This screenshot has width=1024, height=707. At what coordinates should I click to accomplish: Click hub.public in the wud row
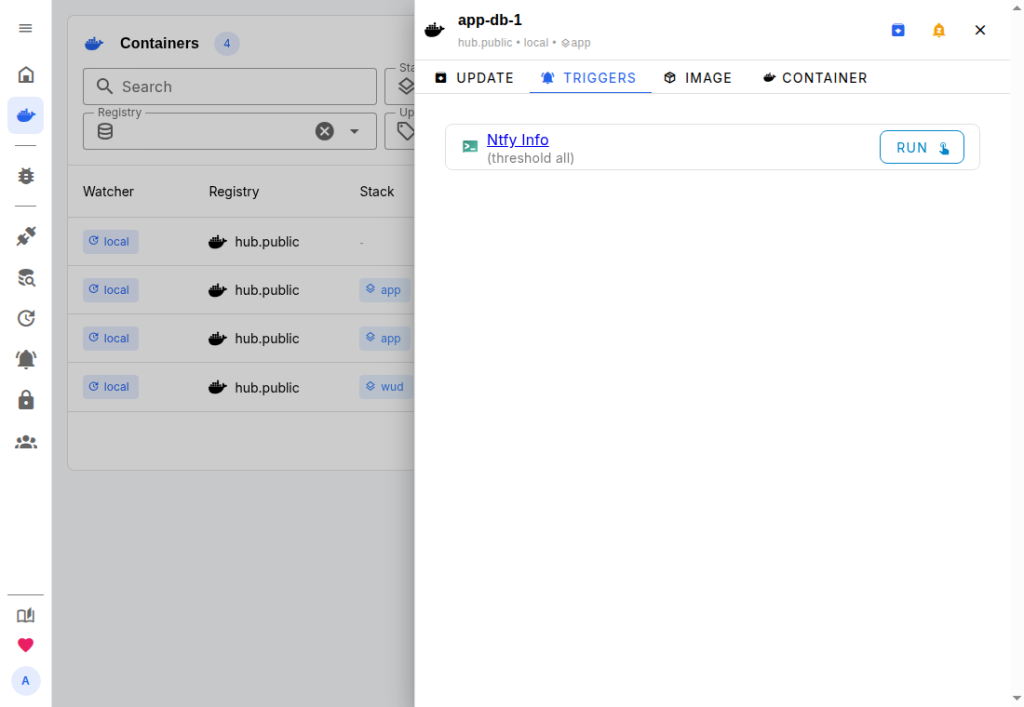point(267,387)
